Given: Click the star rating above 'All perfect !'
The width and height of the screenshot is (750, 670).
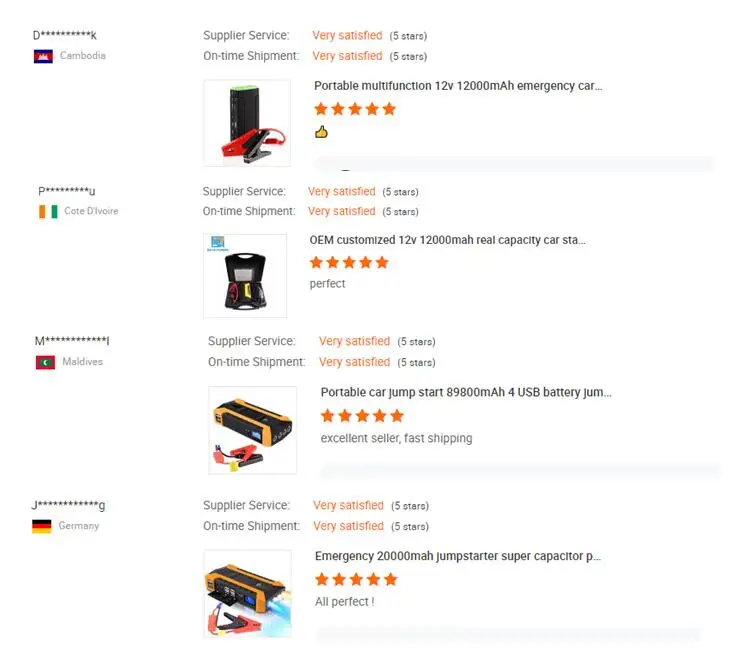Looking at the screenshot, I should tap(356, 580).
